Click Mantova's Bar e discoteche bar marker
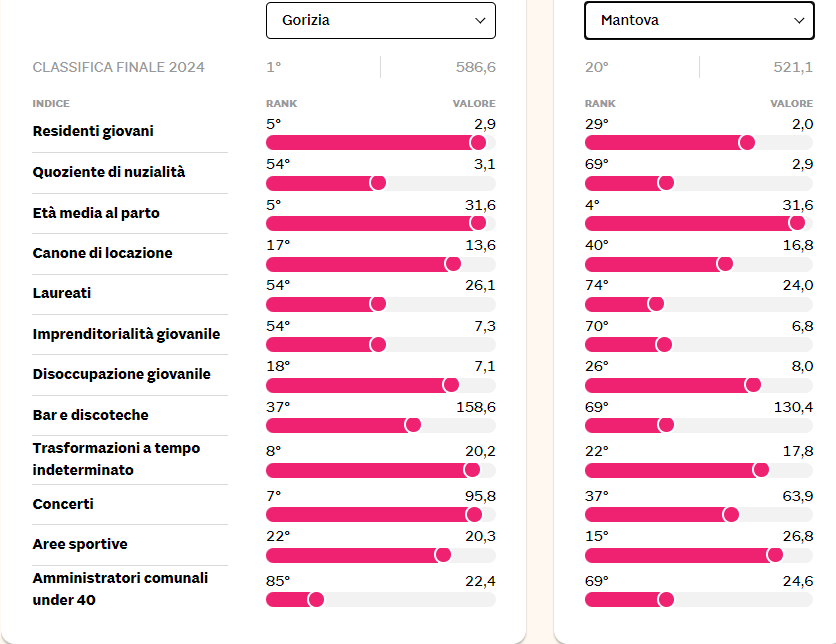This screenshot has height=644, width=836. pos(665,425)
